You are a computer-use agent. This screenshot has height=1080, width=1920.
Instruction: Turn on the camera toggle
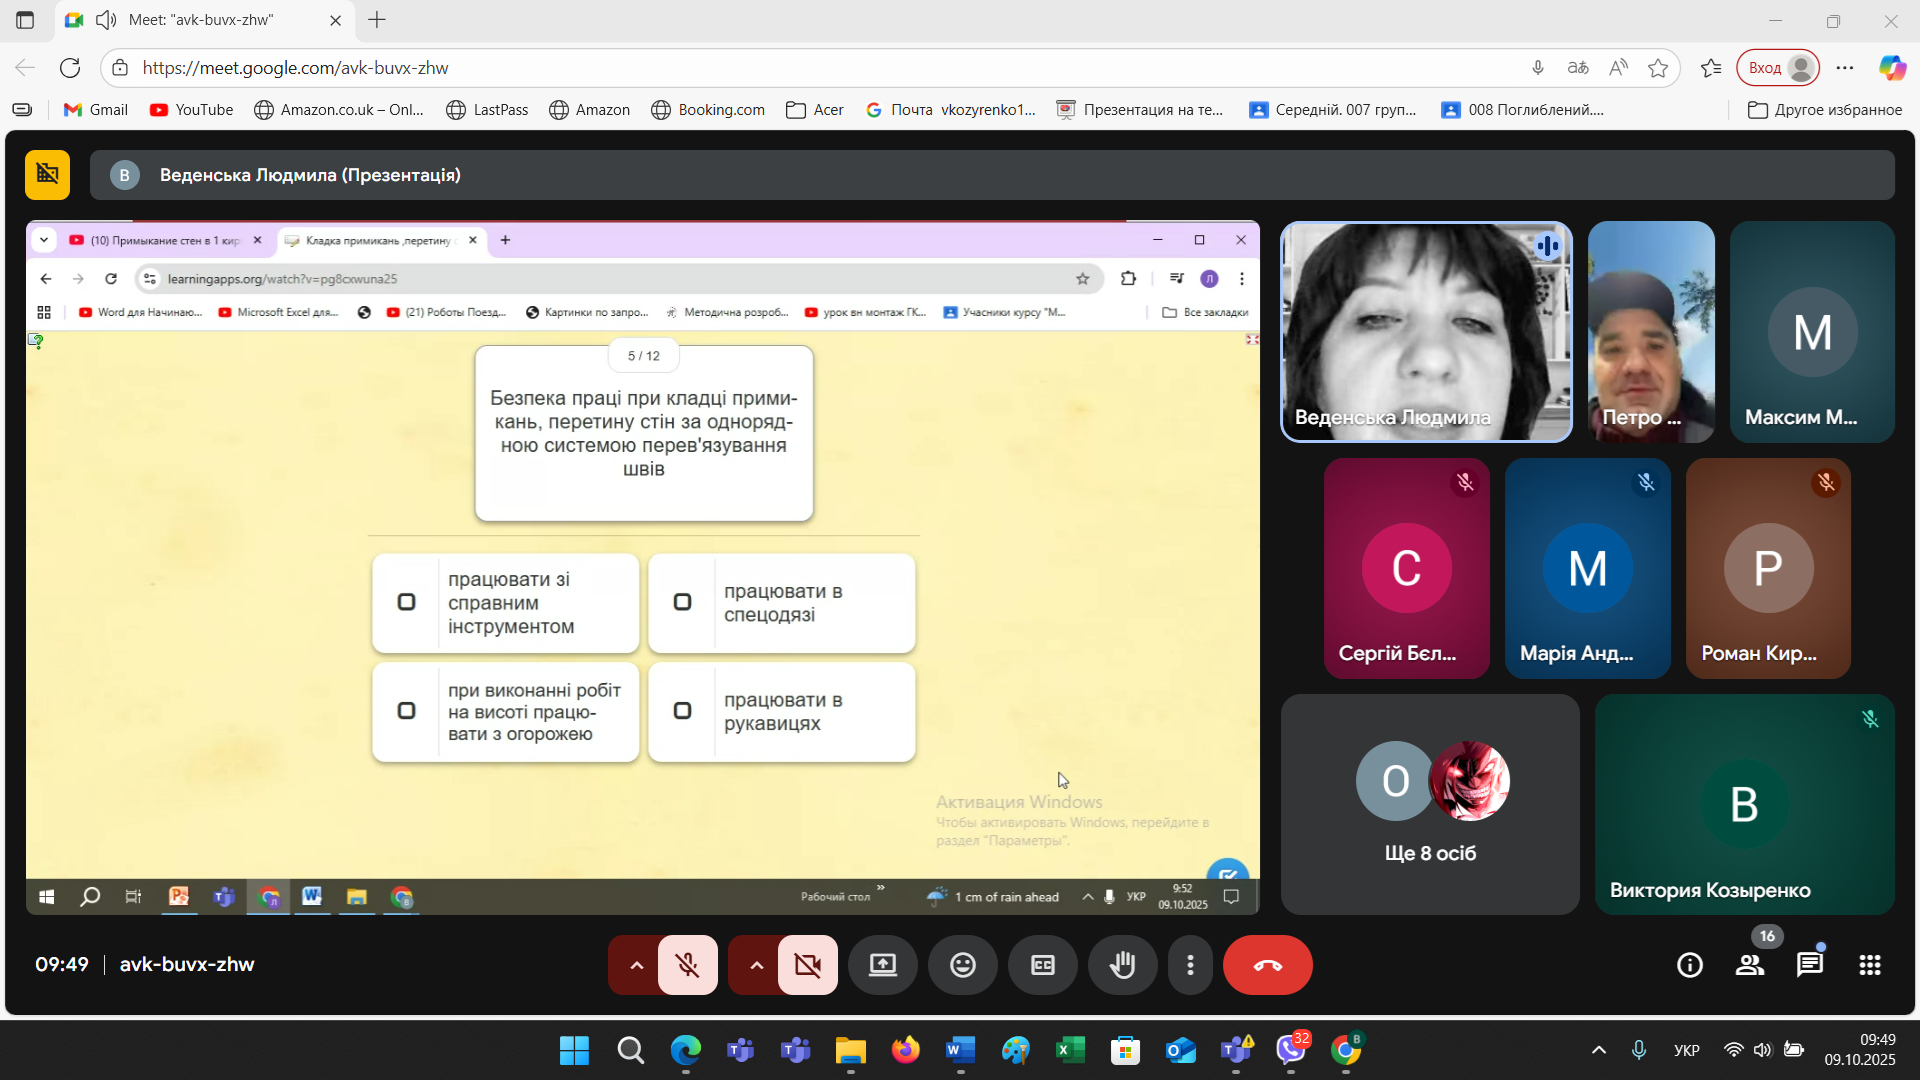(x=807, y=965)
